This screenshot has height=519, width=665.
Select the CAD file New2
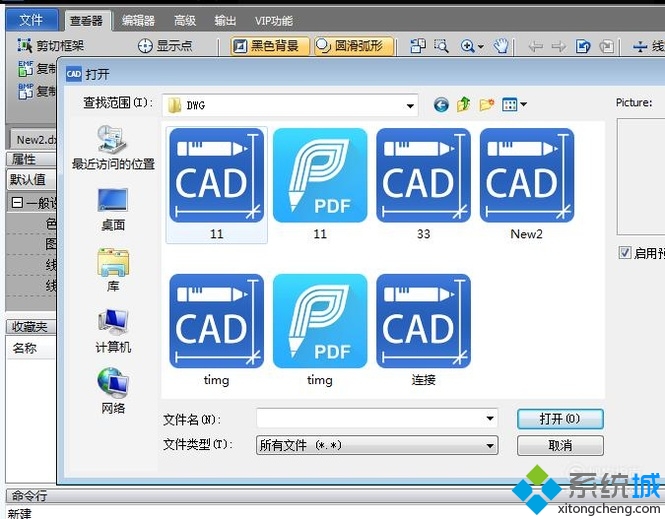pos(527,185)
